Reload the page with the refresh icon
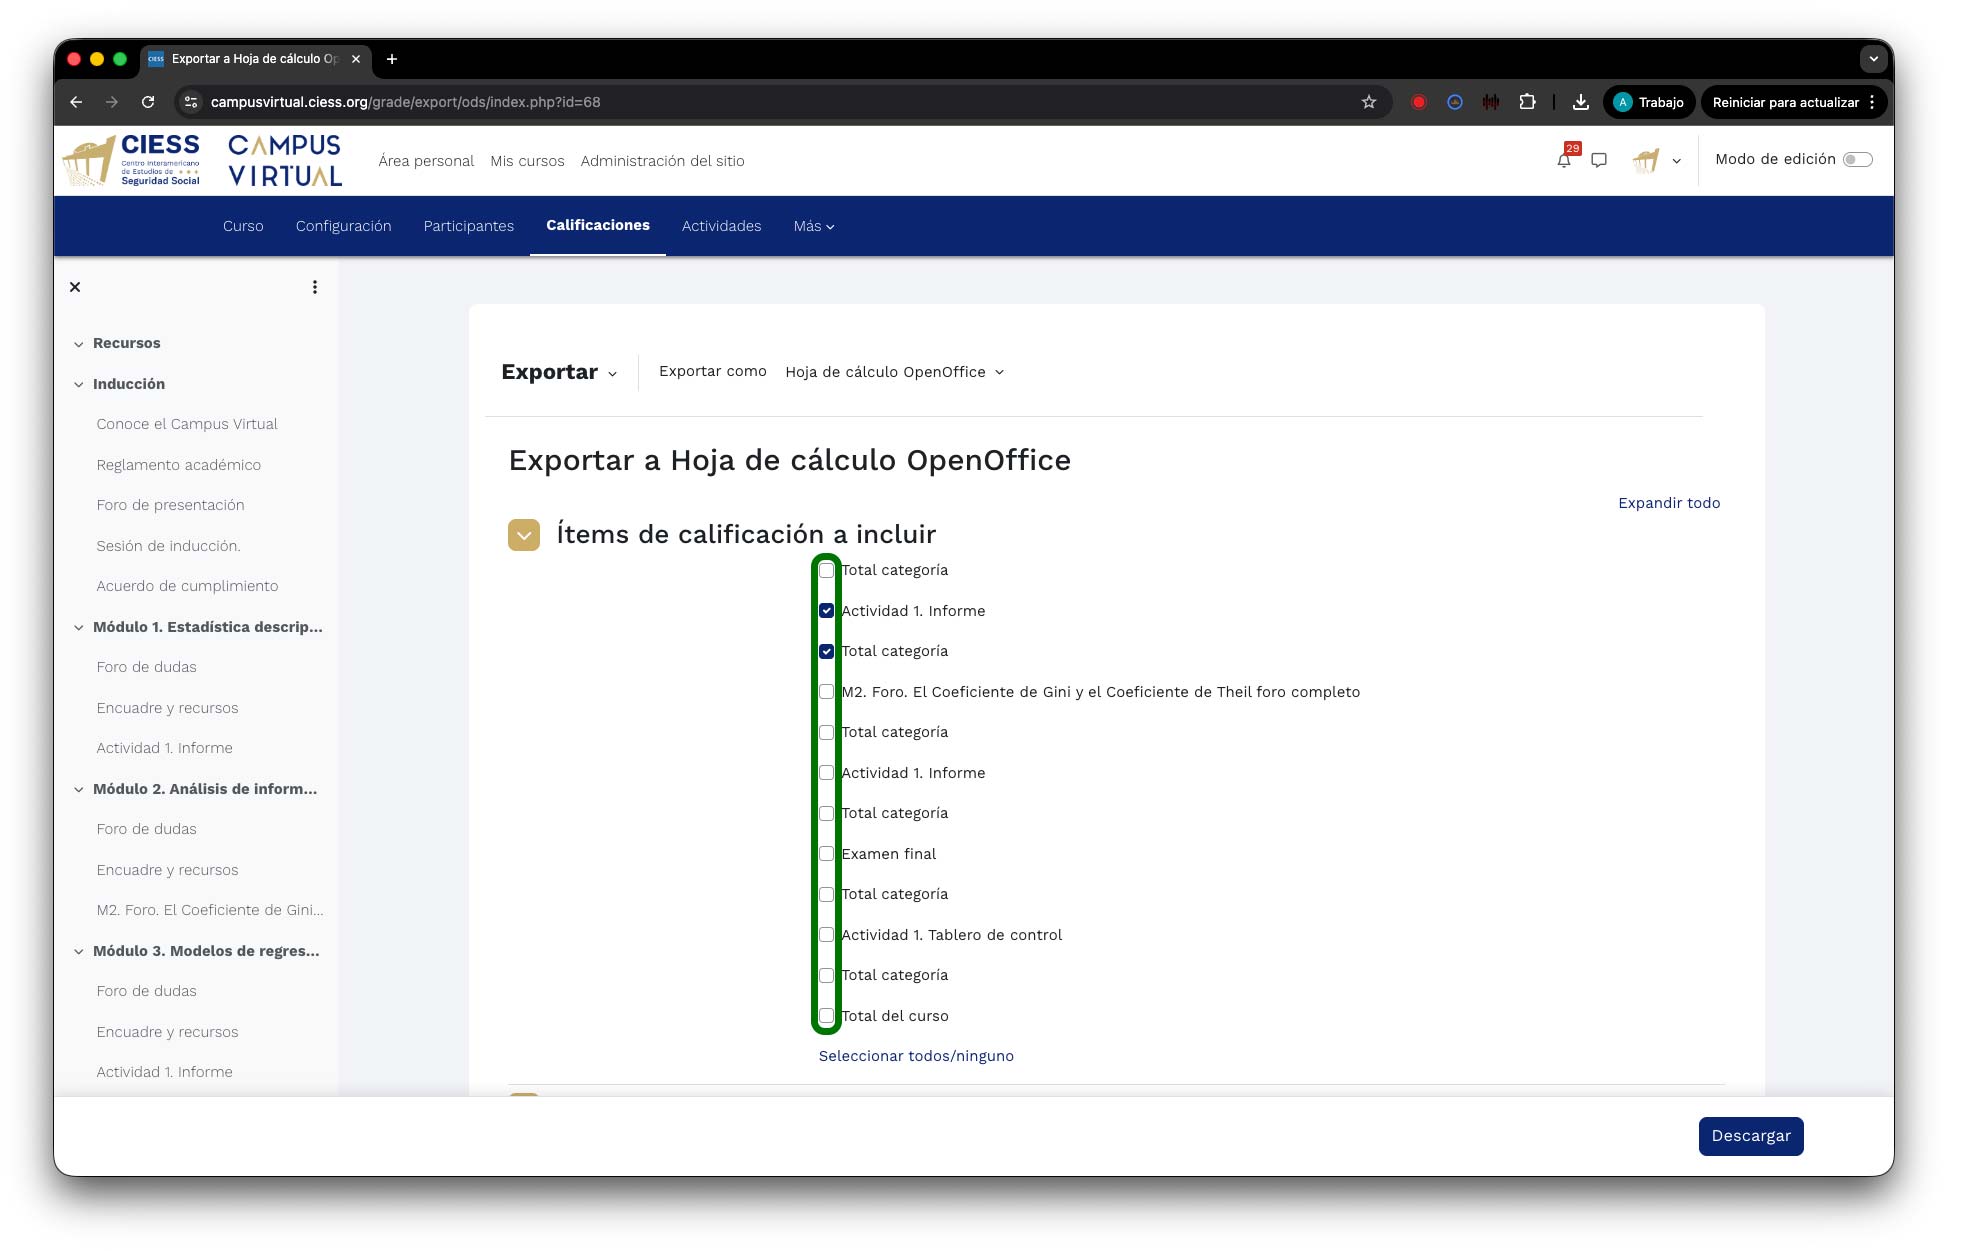1981x1251 pixels. 148,102
